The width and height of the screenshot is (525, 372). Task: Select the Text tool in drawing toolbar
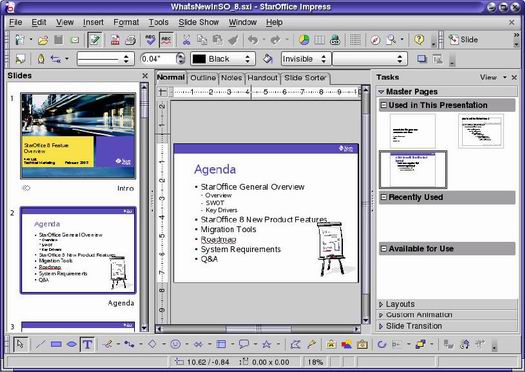[x=87, y=344]
